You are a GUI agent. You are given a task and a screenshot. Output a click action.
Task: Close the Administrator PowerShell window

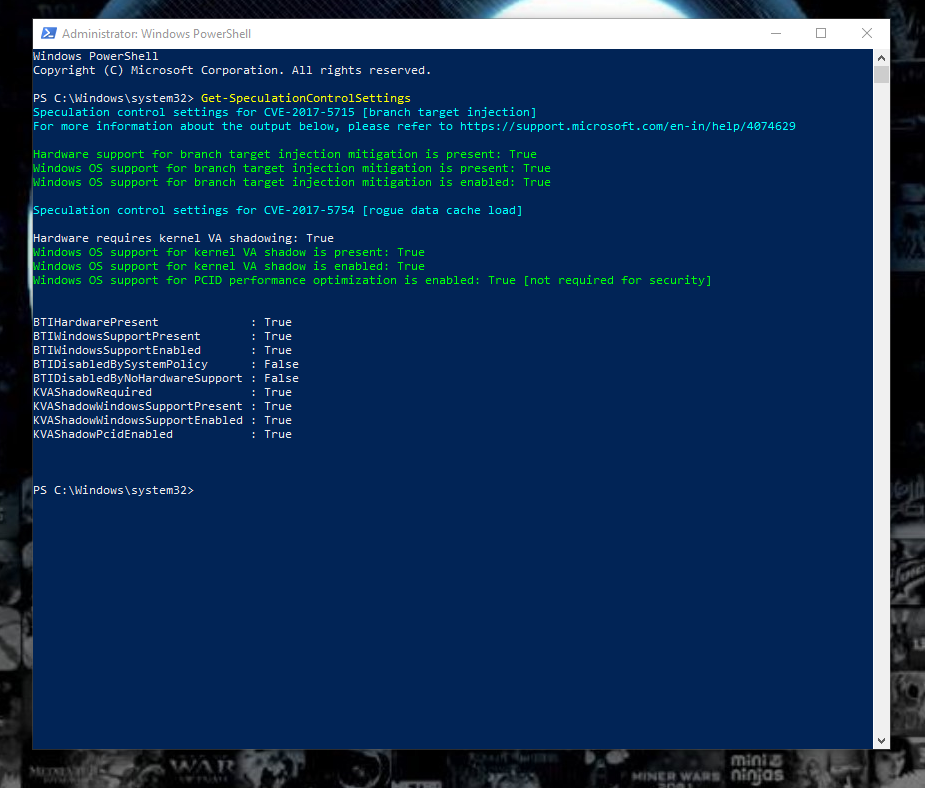point(866,34)
